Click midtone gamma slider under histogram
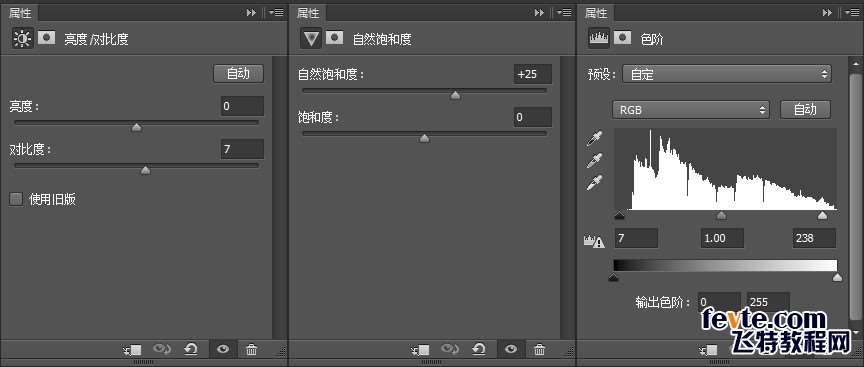The width and height of the screenshot is (864, 367). (721, 215)
